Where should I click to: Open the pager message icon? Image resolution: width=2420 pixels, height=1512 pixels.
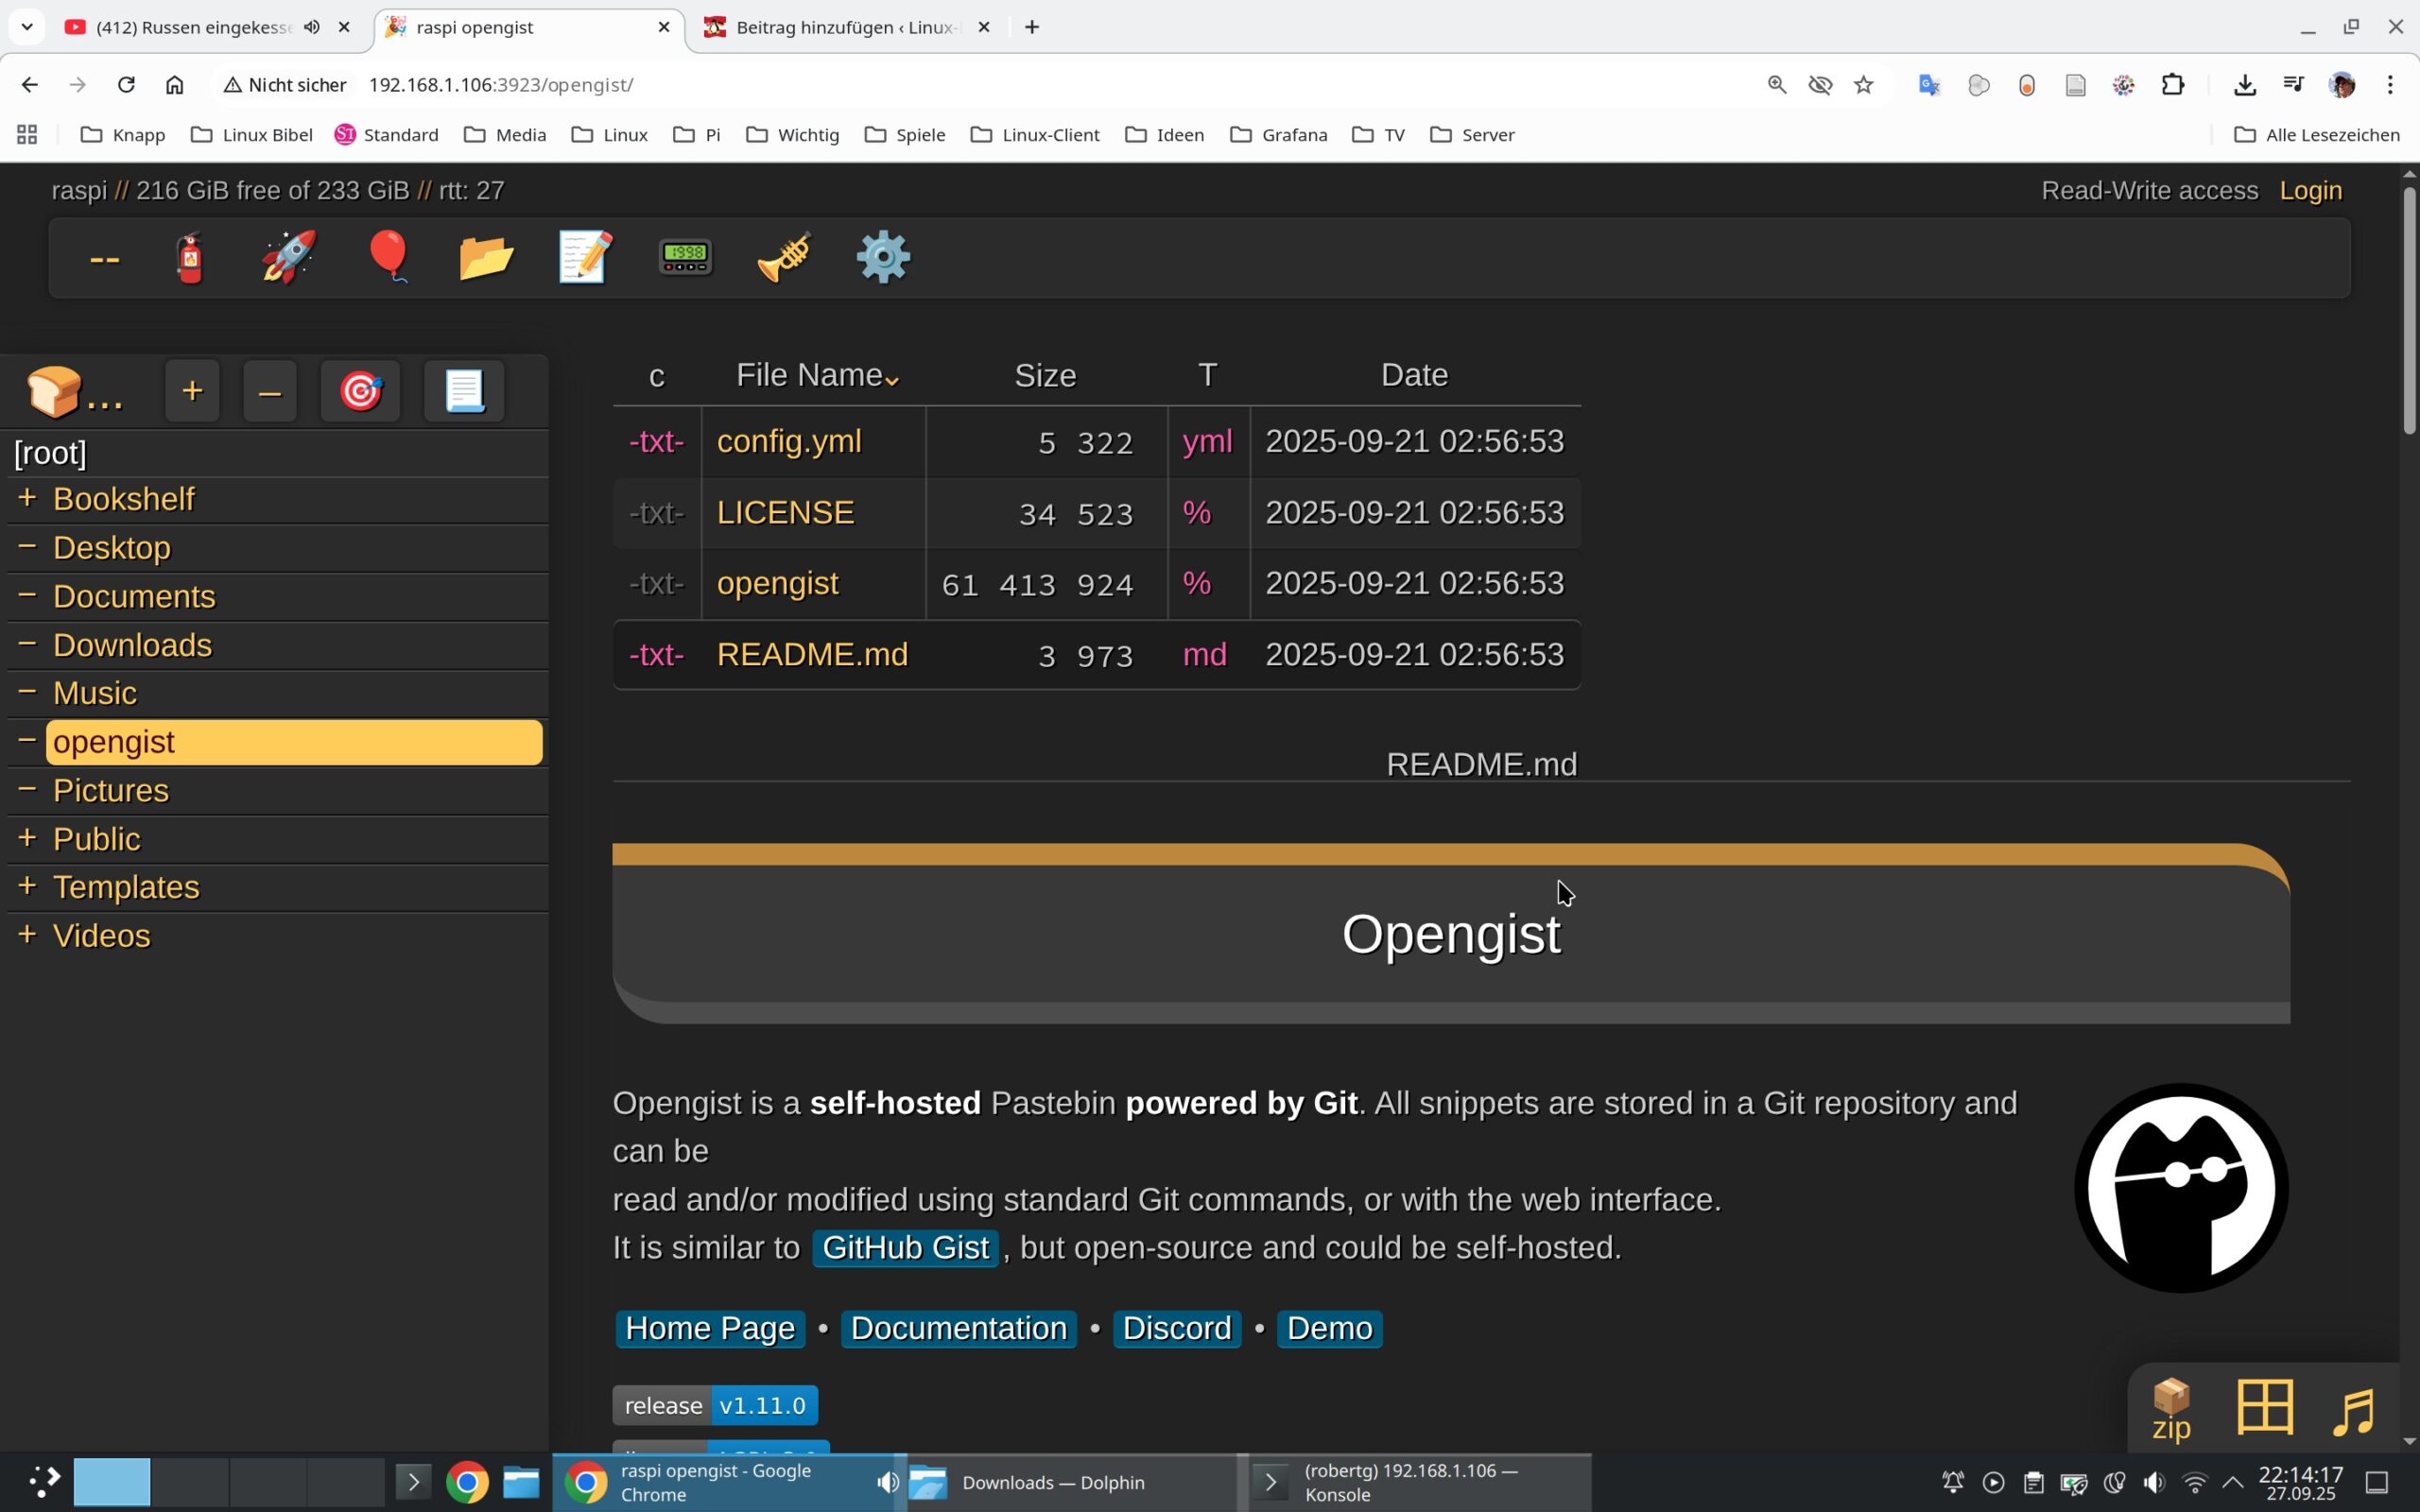685,258
